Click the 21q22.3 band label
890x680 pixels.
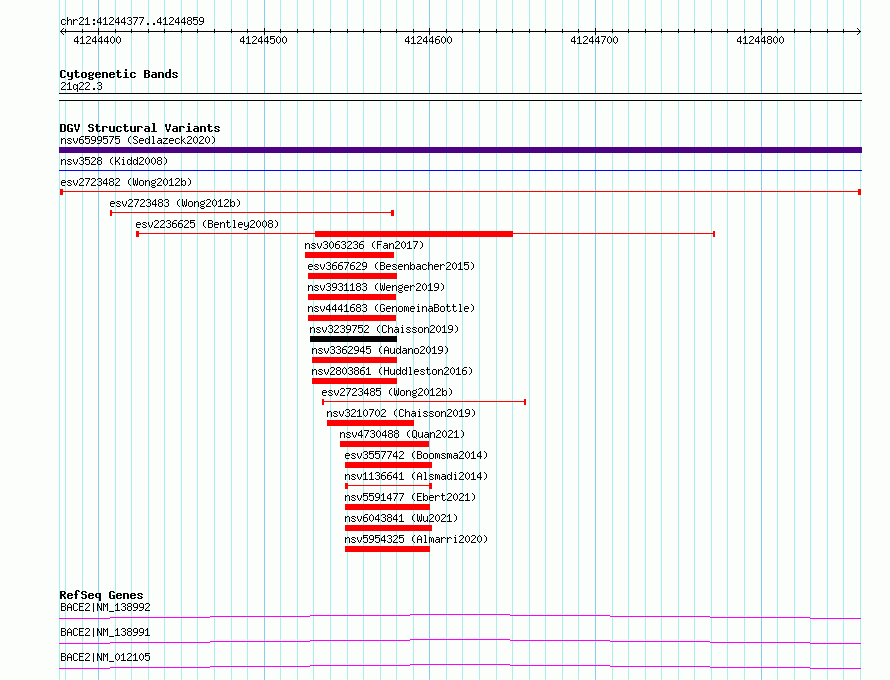81,86
